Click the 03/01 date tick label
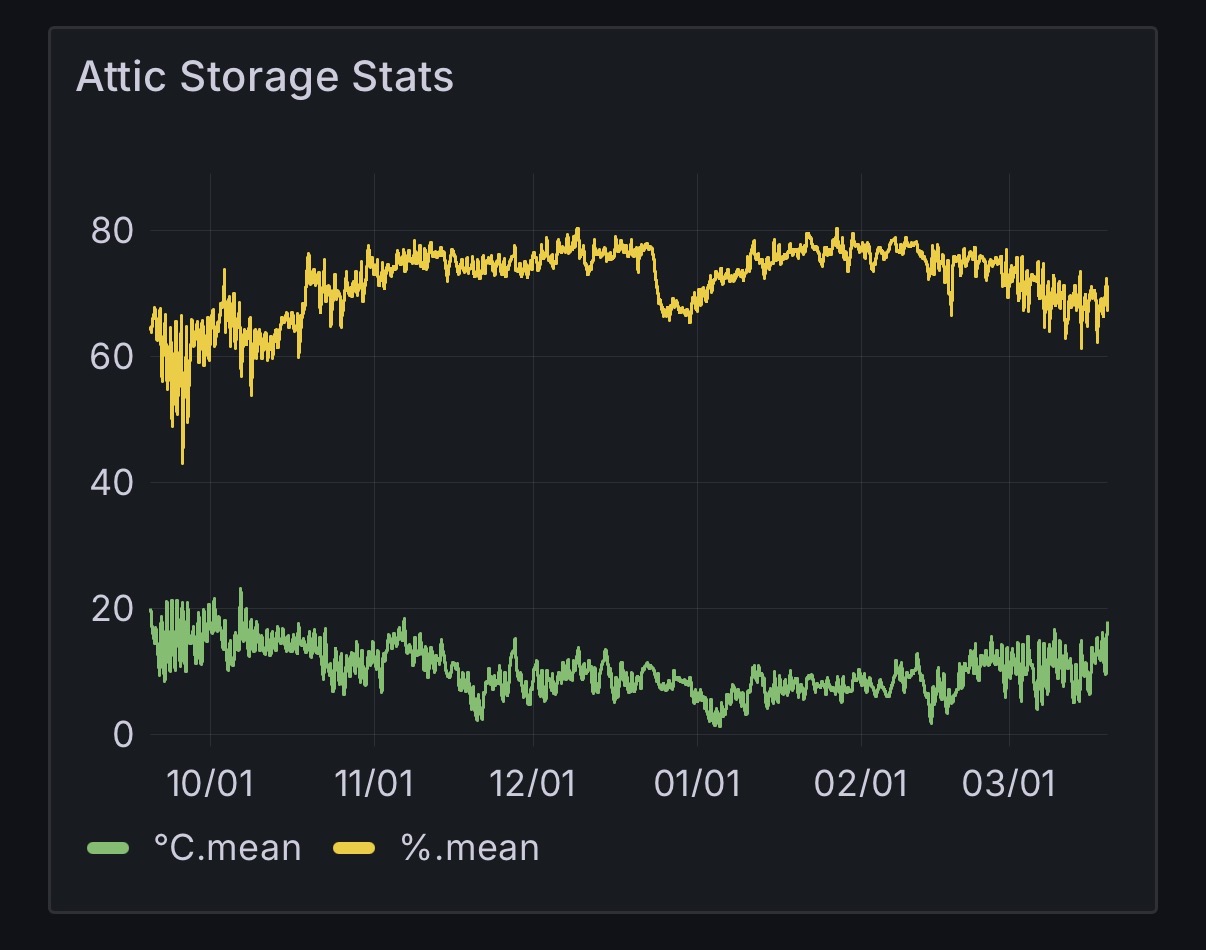Screen dimensions: 1206x950 pos(1009,783)
